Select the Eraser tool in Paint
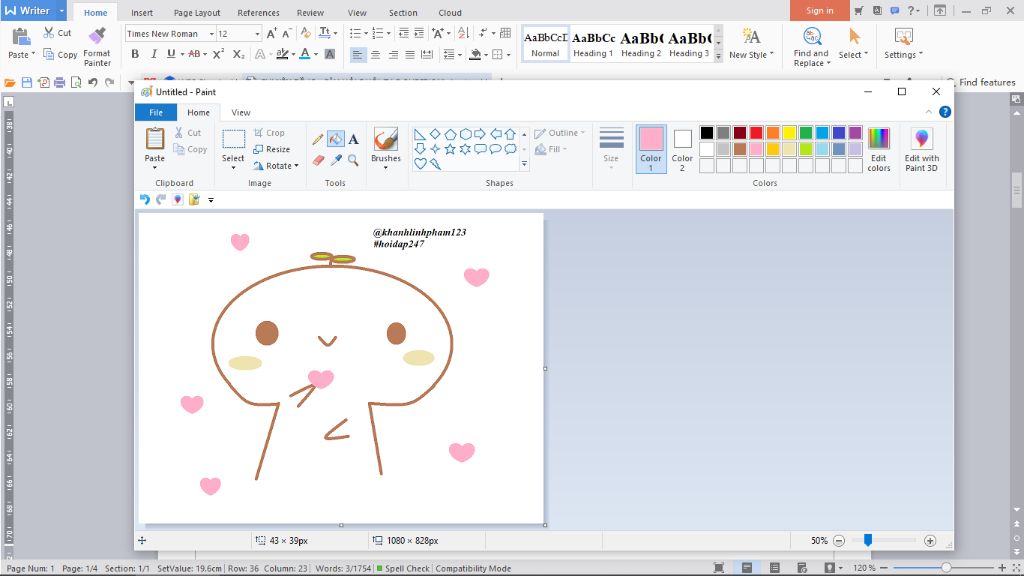 pyautogui.click(x=318, y=160)
